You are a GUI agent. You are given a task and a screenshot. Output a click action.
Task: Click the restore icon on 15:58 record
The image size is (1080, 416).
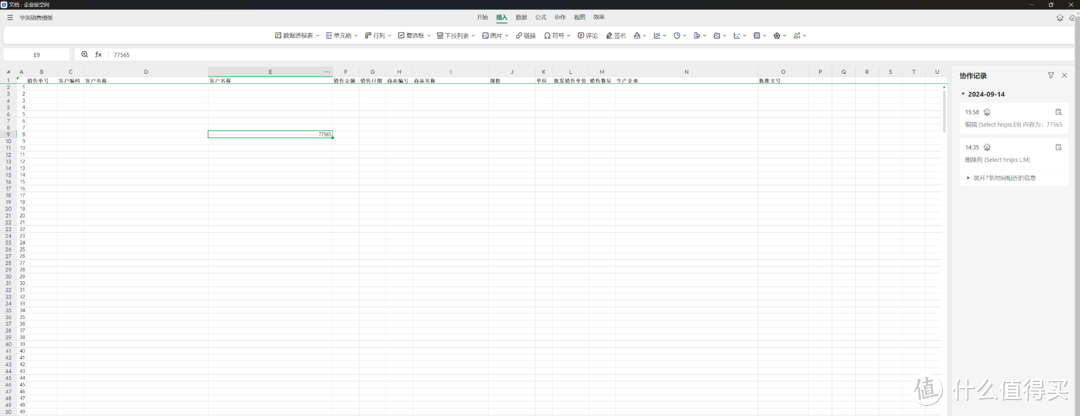click(1058, 112)
